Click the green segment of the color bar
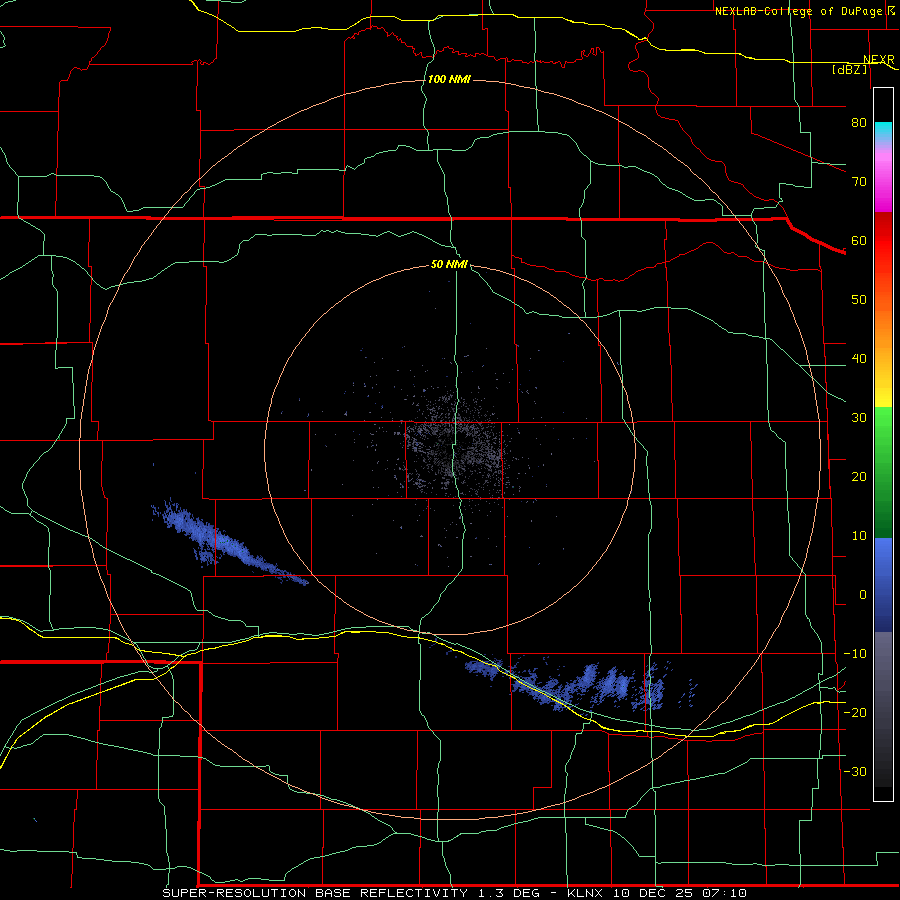Screen dimensions: 900x900 coord(883,473)
